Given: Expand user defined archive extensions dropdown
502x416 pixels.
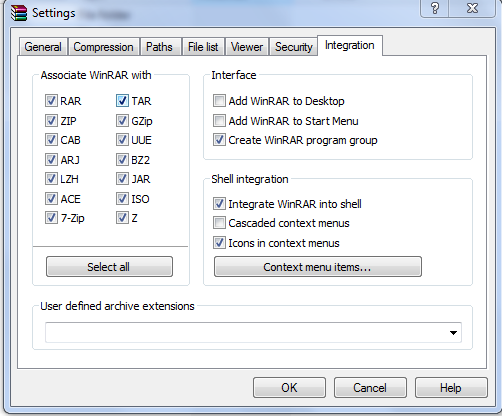Looking at the screenshot, I should click(453, 333).
